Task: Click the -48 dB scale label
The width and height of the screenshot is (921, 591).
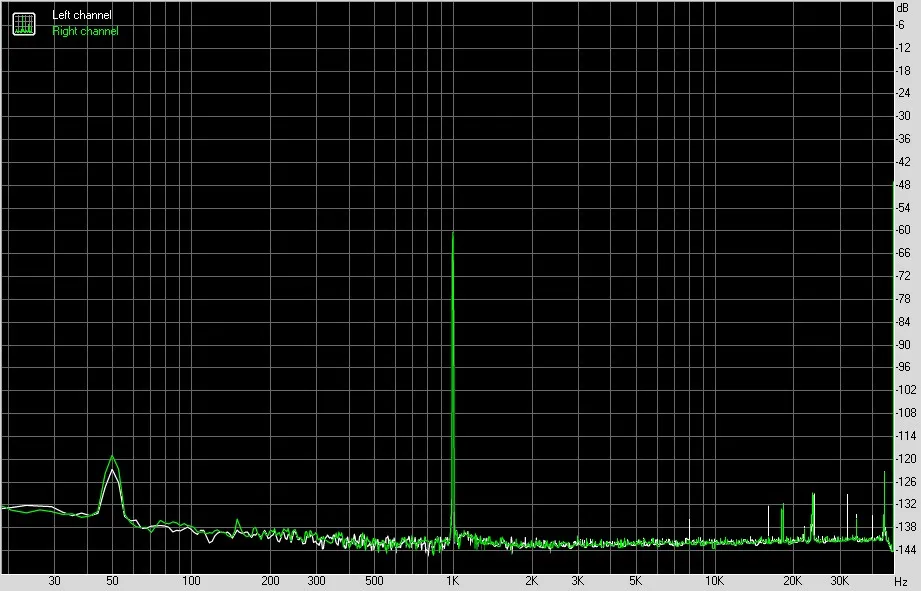Action: pyautogui.click(x=903, y=185)
